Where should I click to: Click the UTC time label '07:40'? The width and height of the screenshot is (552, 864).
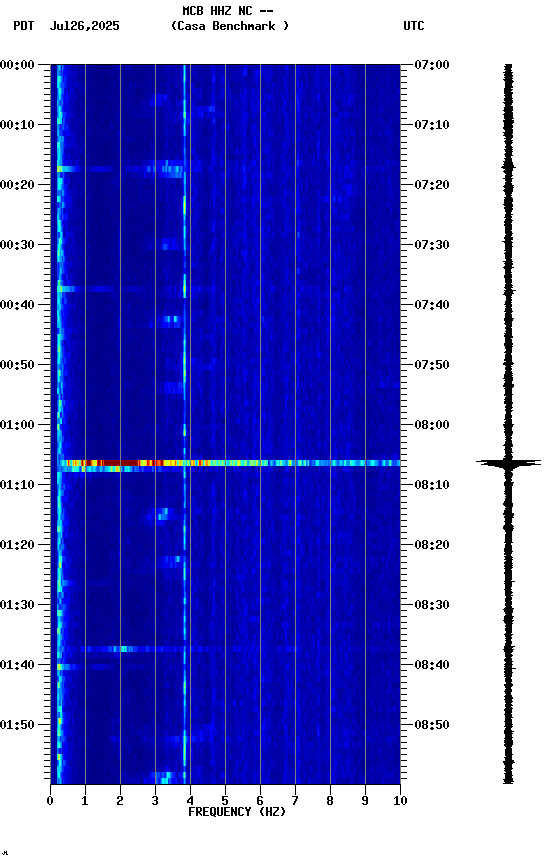(x=432, y=305)
